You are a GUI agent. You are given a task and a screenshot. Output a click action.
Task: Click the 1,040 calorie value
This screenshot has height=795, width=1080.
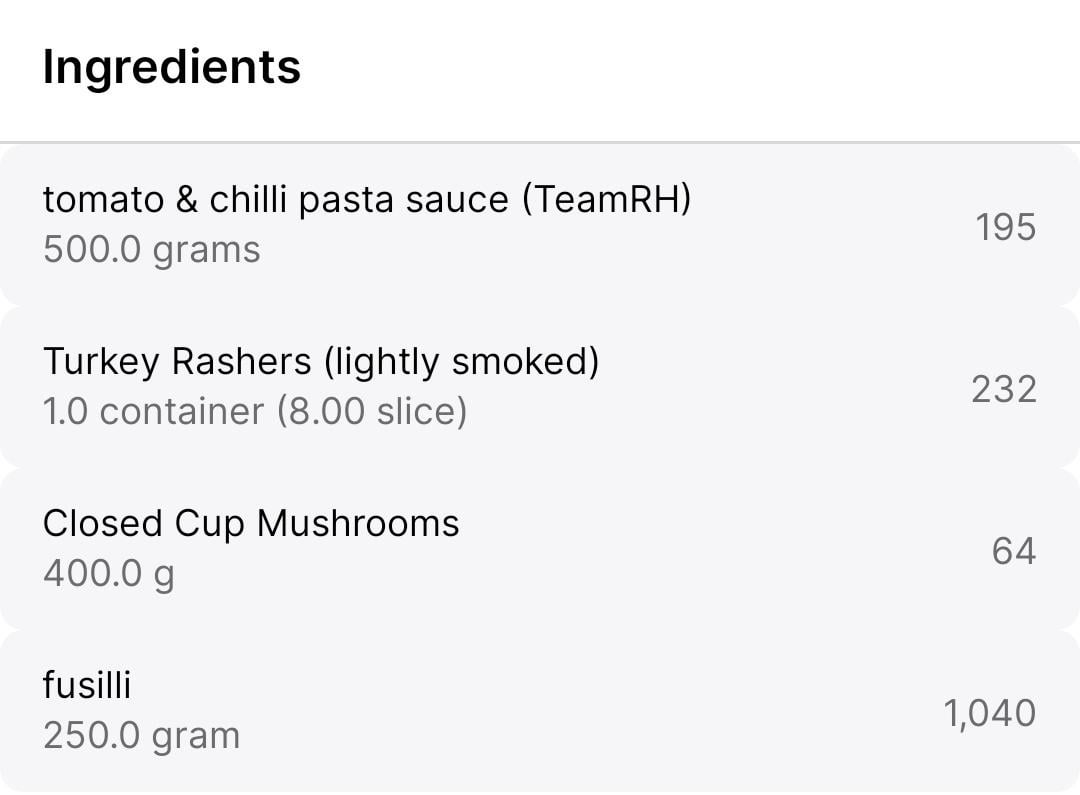(x=990, y=712)
